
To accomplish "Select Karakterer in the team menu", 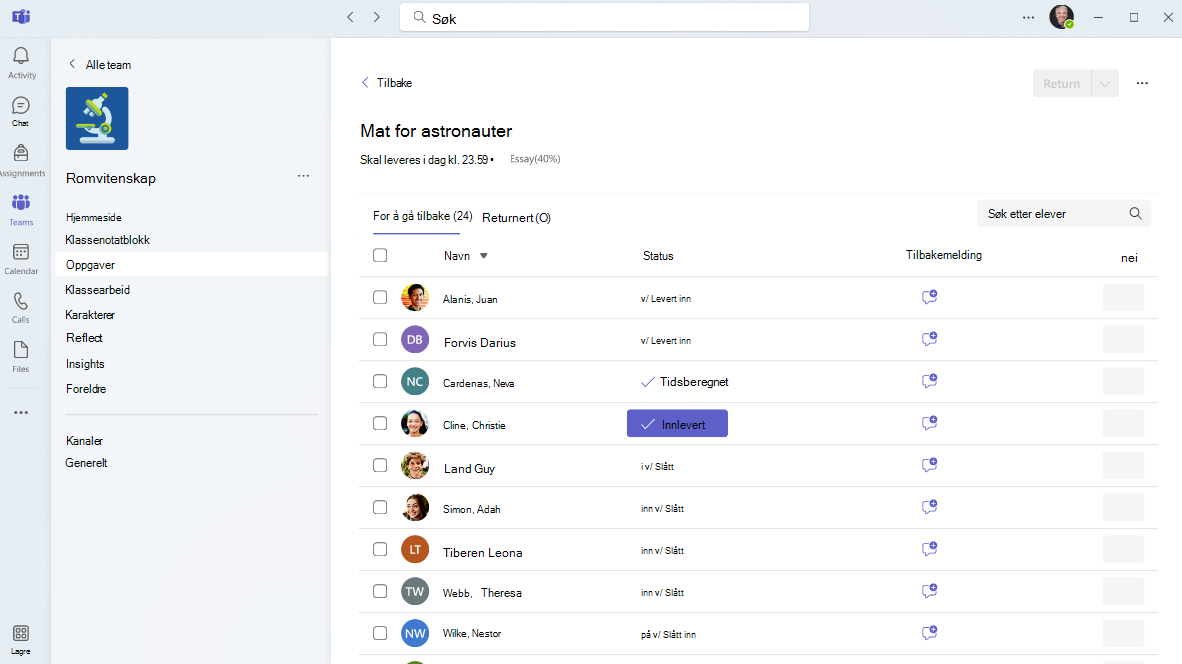I will (90, 315).
